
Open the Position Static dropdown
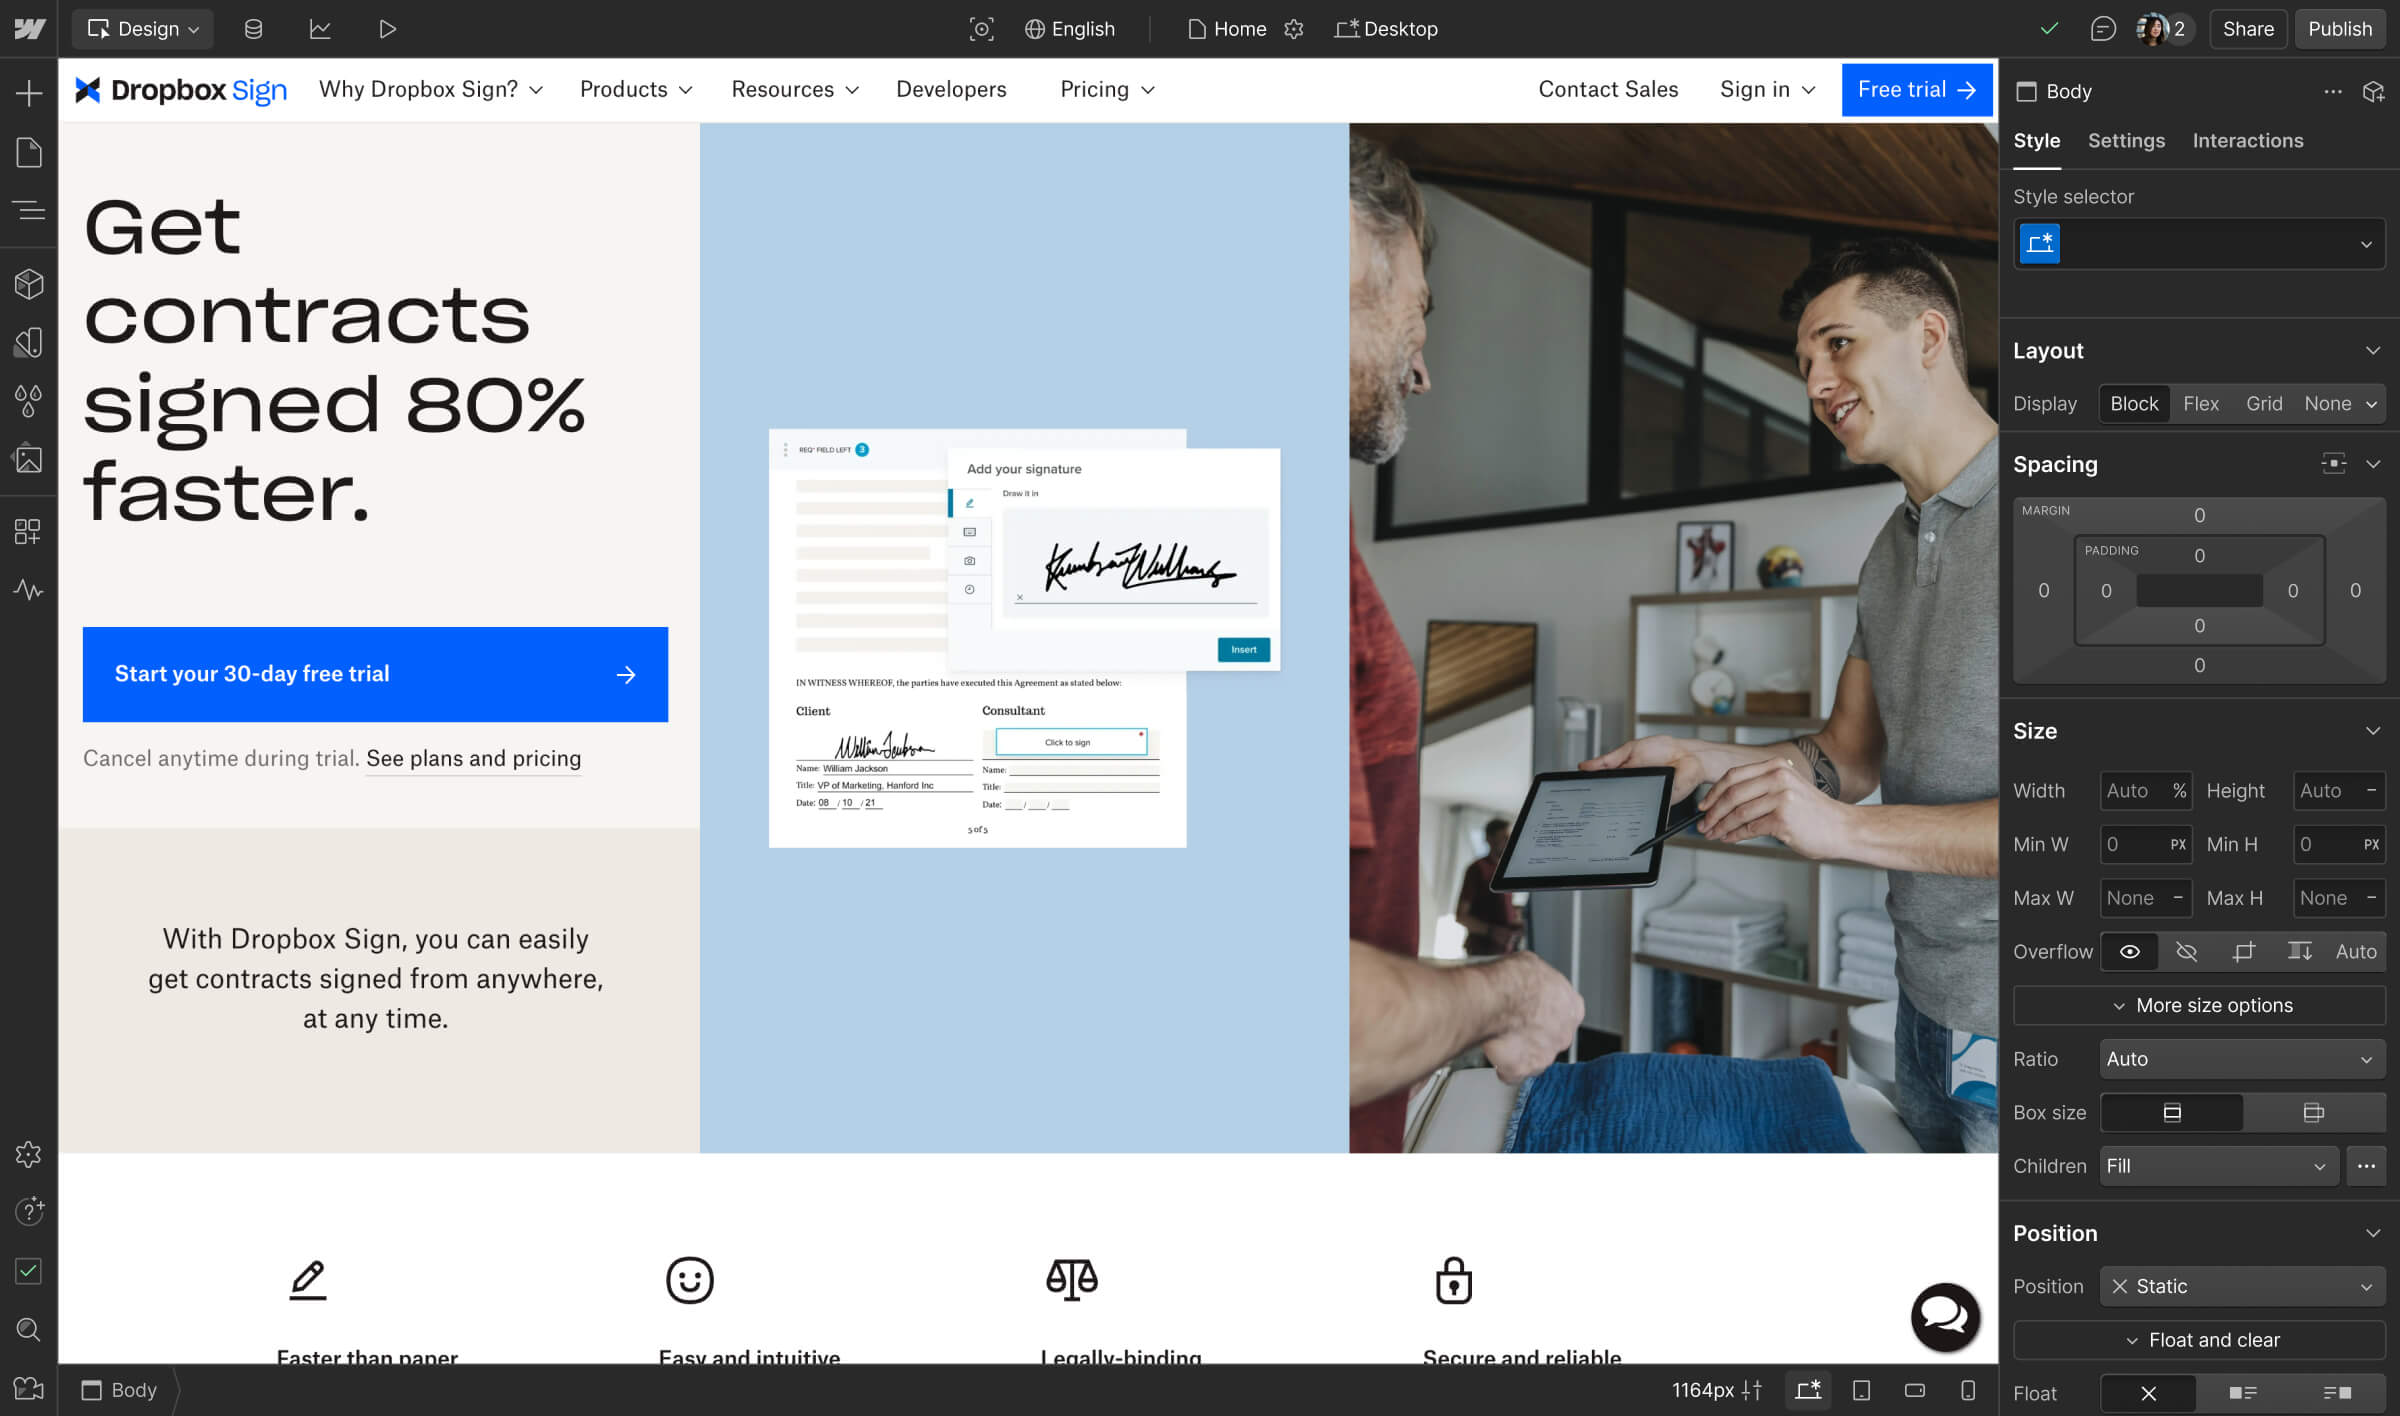2241,1286
